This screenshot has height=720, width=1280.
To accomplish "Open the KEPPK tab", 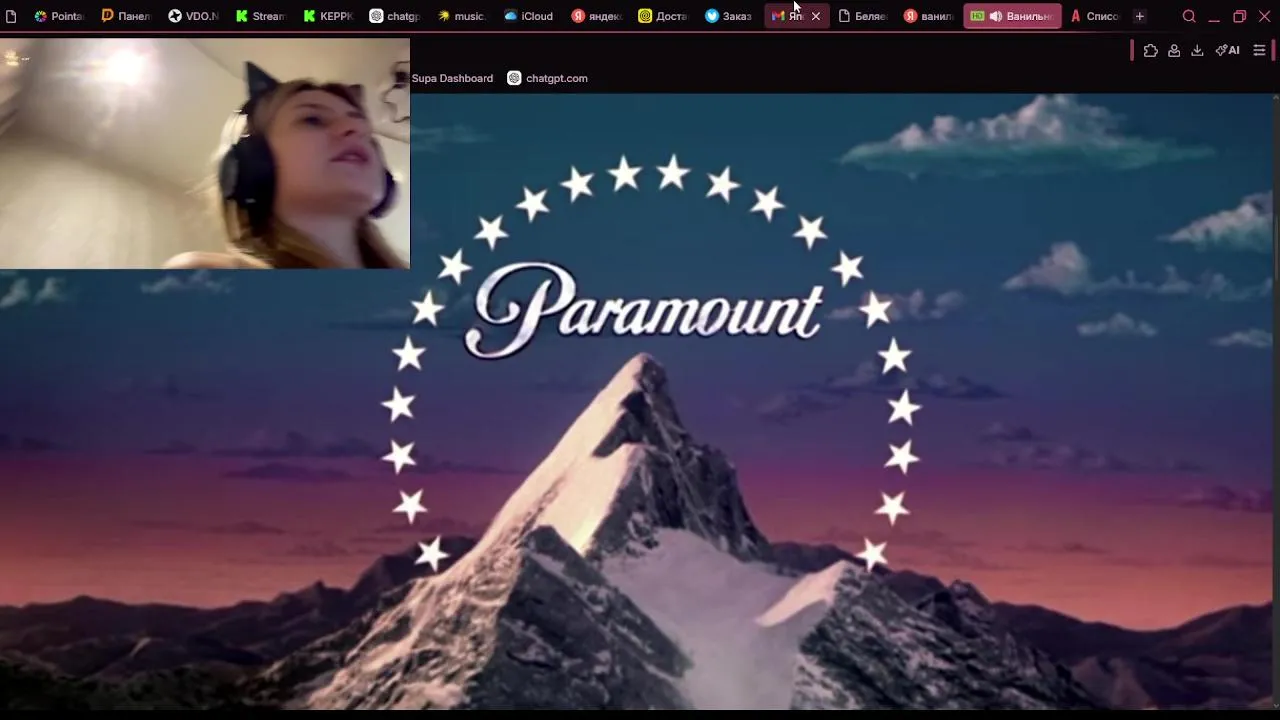I will point(328,16).
